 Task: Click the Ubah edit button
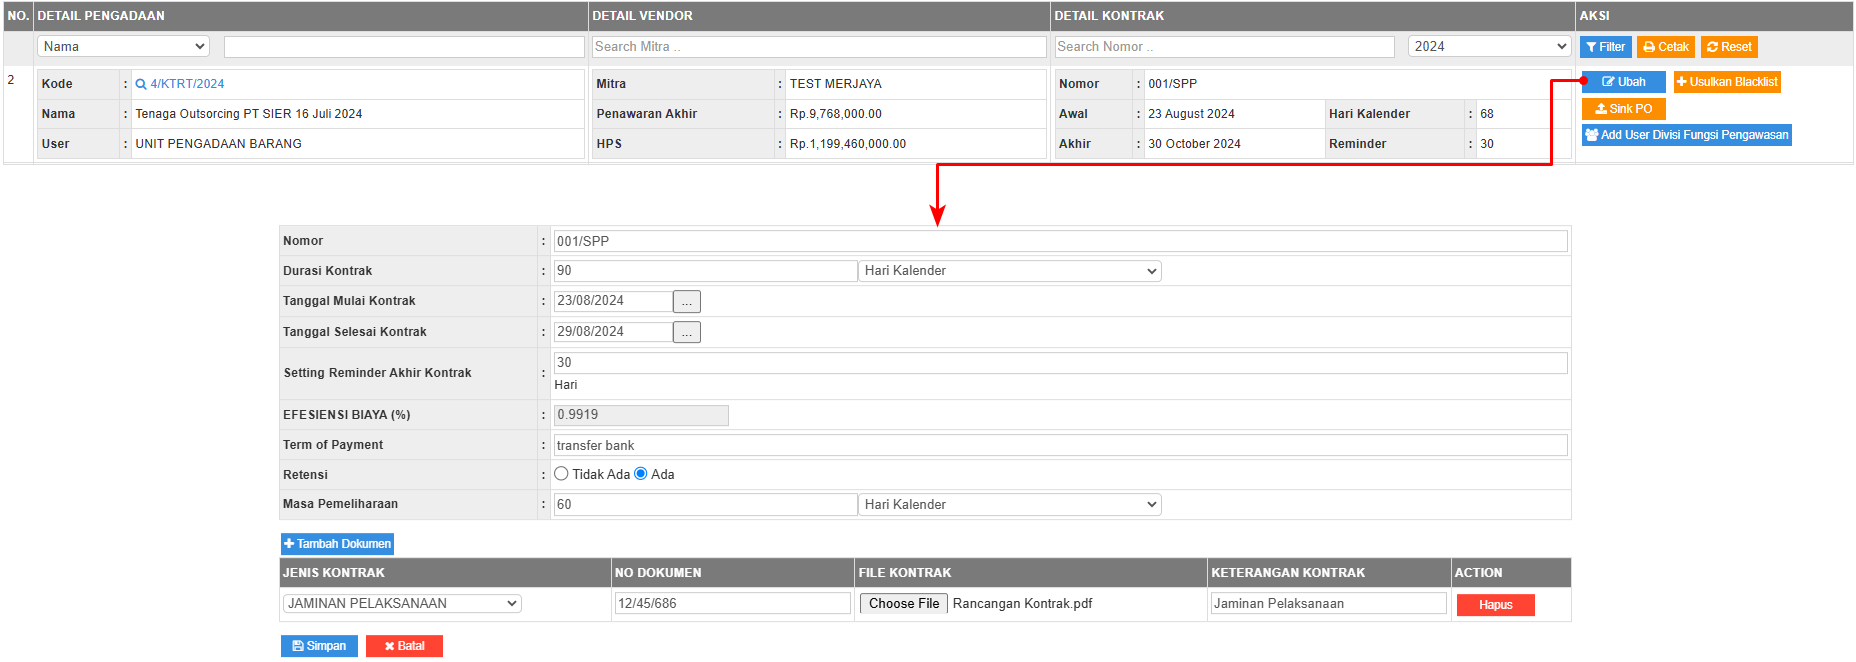pyautogui.click(x=1623, y=82)
